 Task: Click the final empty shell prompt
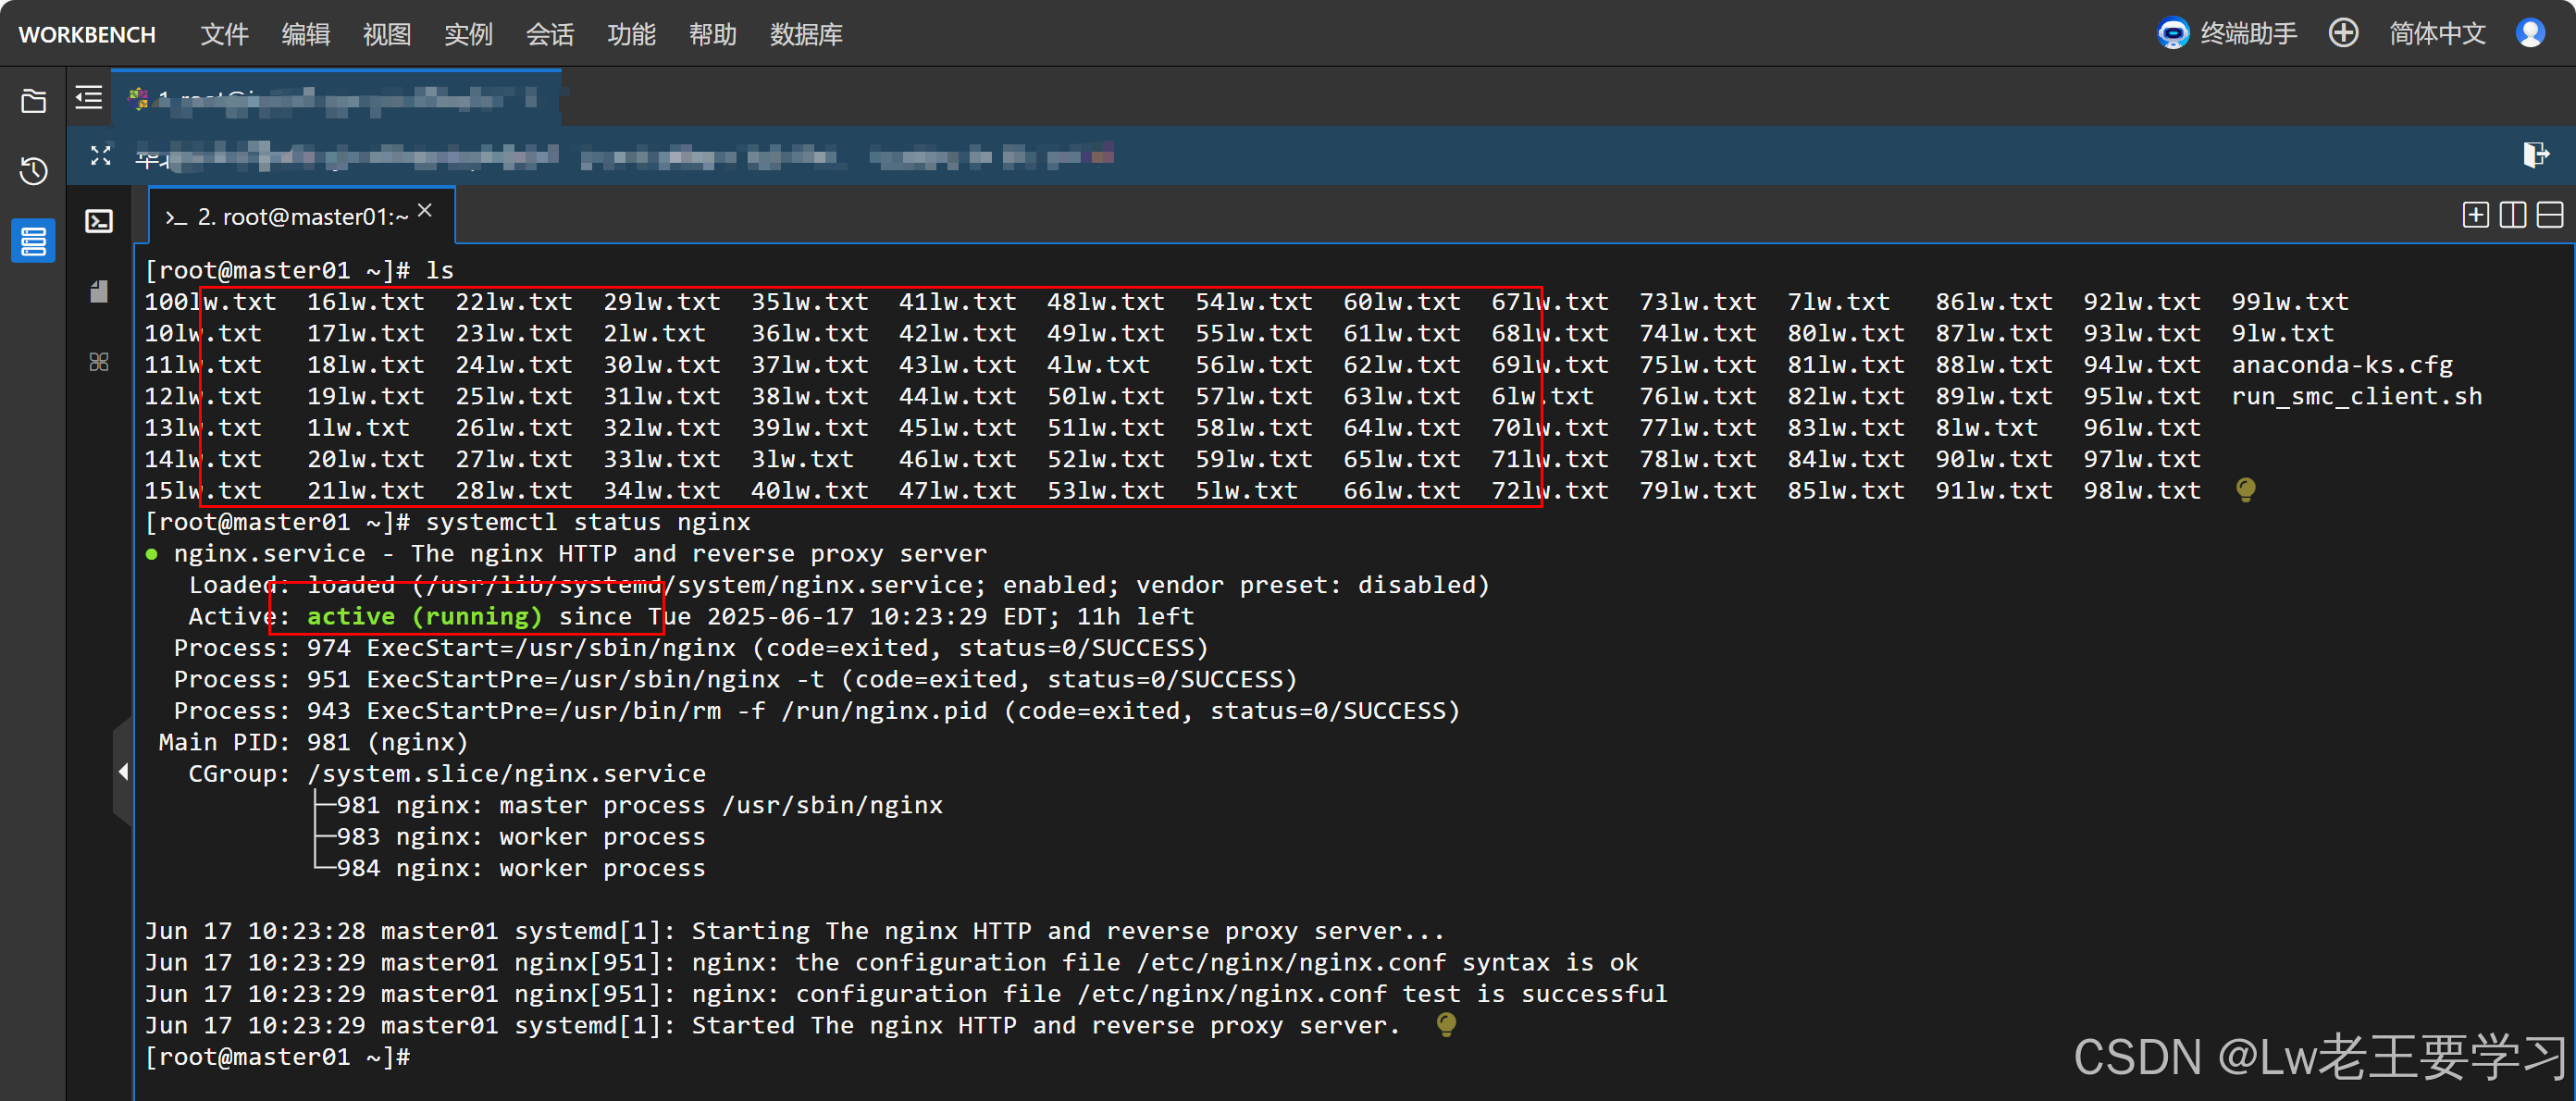point(278,1056)
